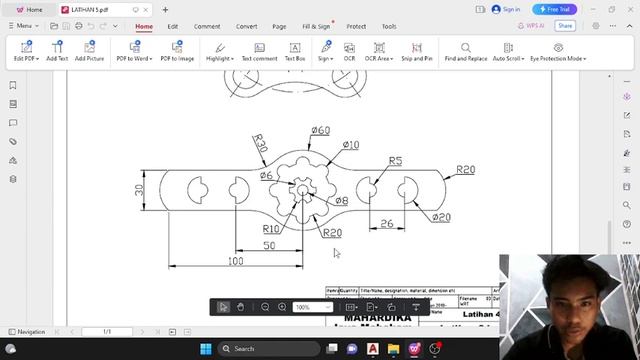Click the zoom out magnifier in floating bar
This screenshot has width=640, height=360.
click(265, 307)
